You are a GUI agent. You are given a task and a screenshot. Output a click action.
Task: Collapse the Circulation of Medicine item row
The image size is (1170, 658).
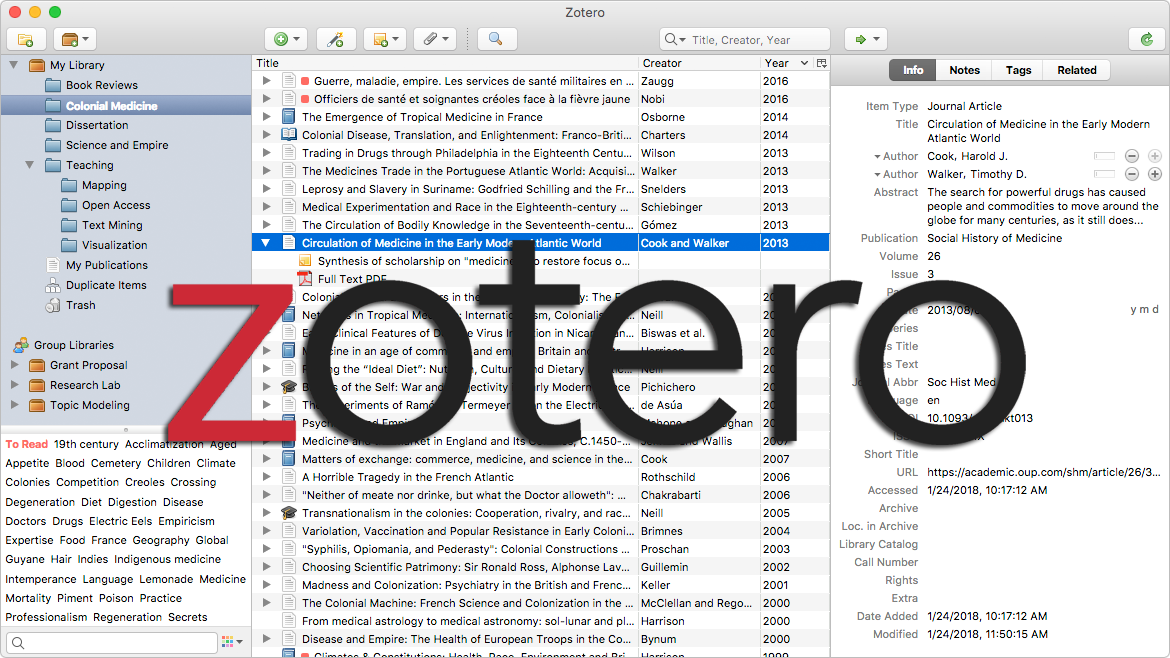pyautogui.click(x=266, y=242)
